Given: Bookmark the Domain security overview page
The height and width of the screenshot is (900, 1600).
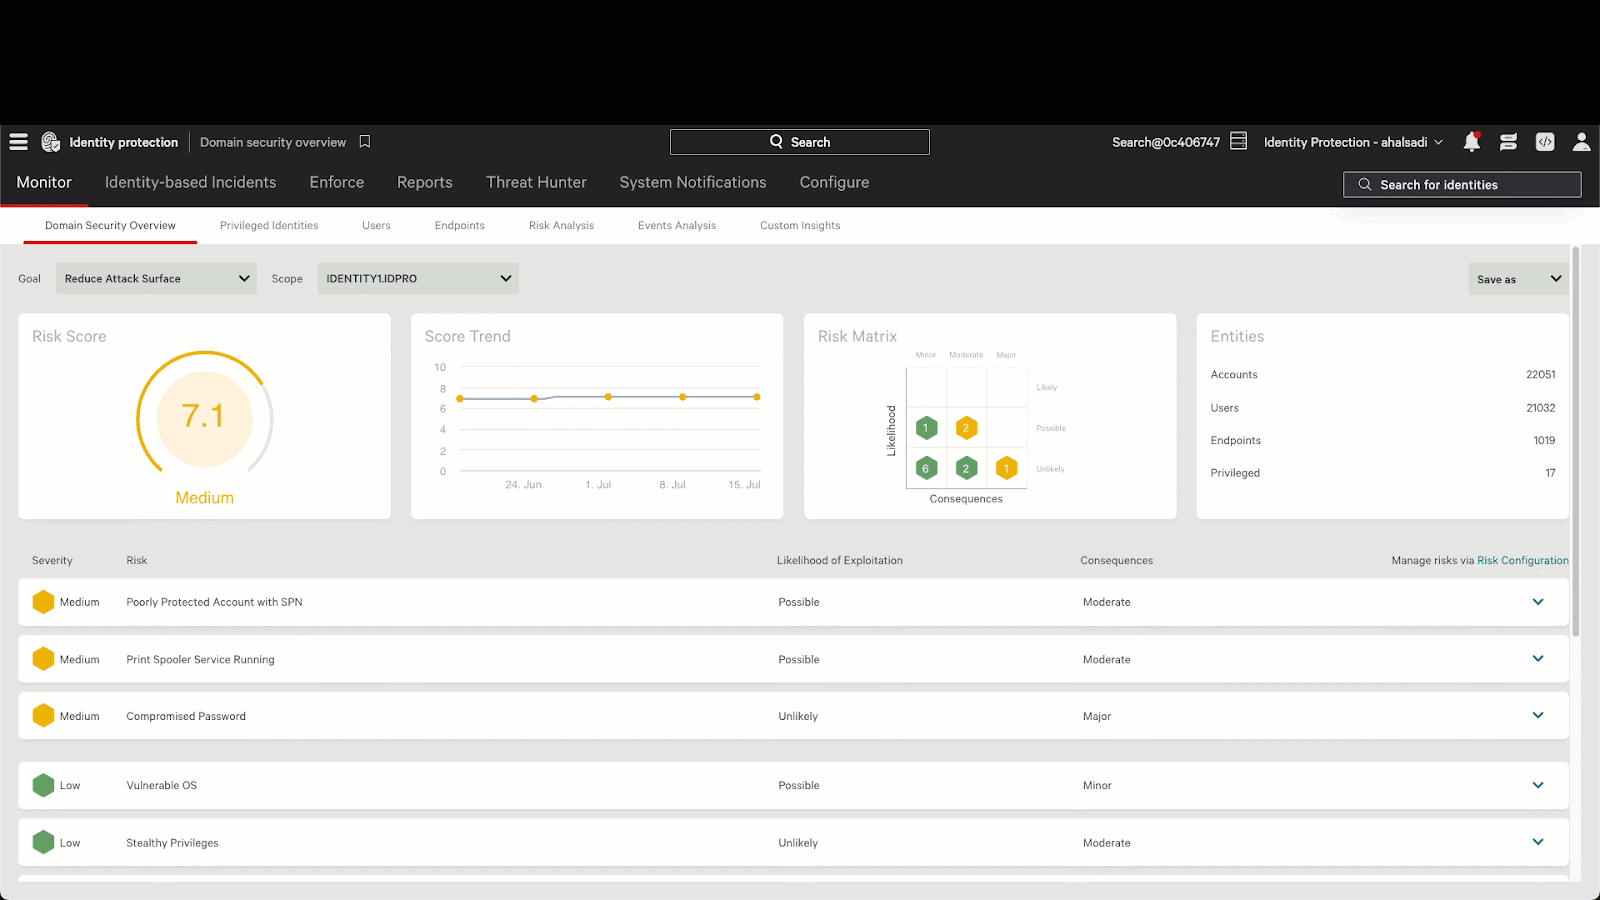Looking at the screenshot, I should coord(365,142).
